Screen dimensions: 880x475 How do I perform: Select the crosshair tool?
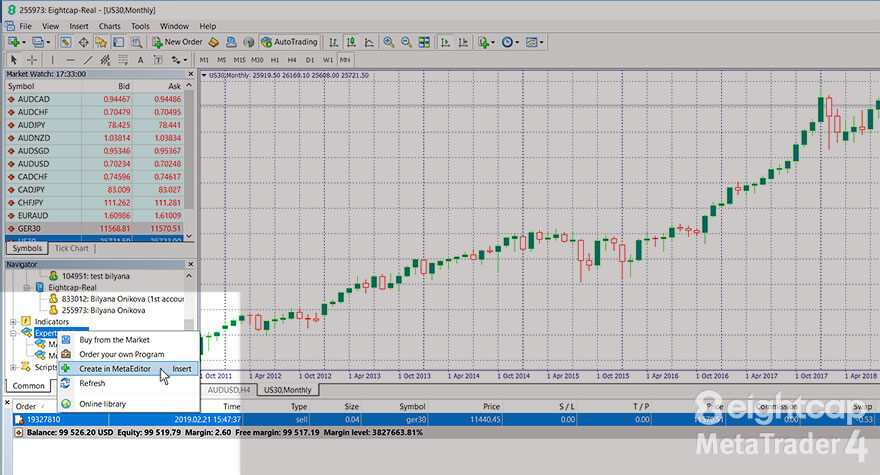32,60
